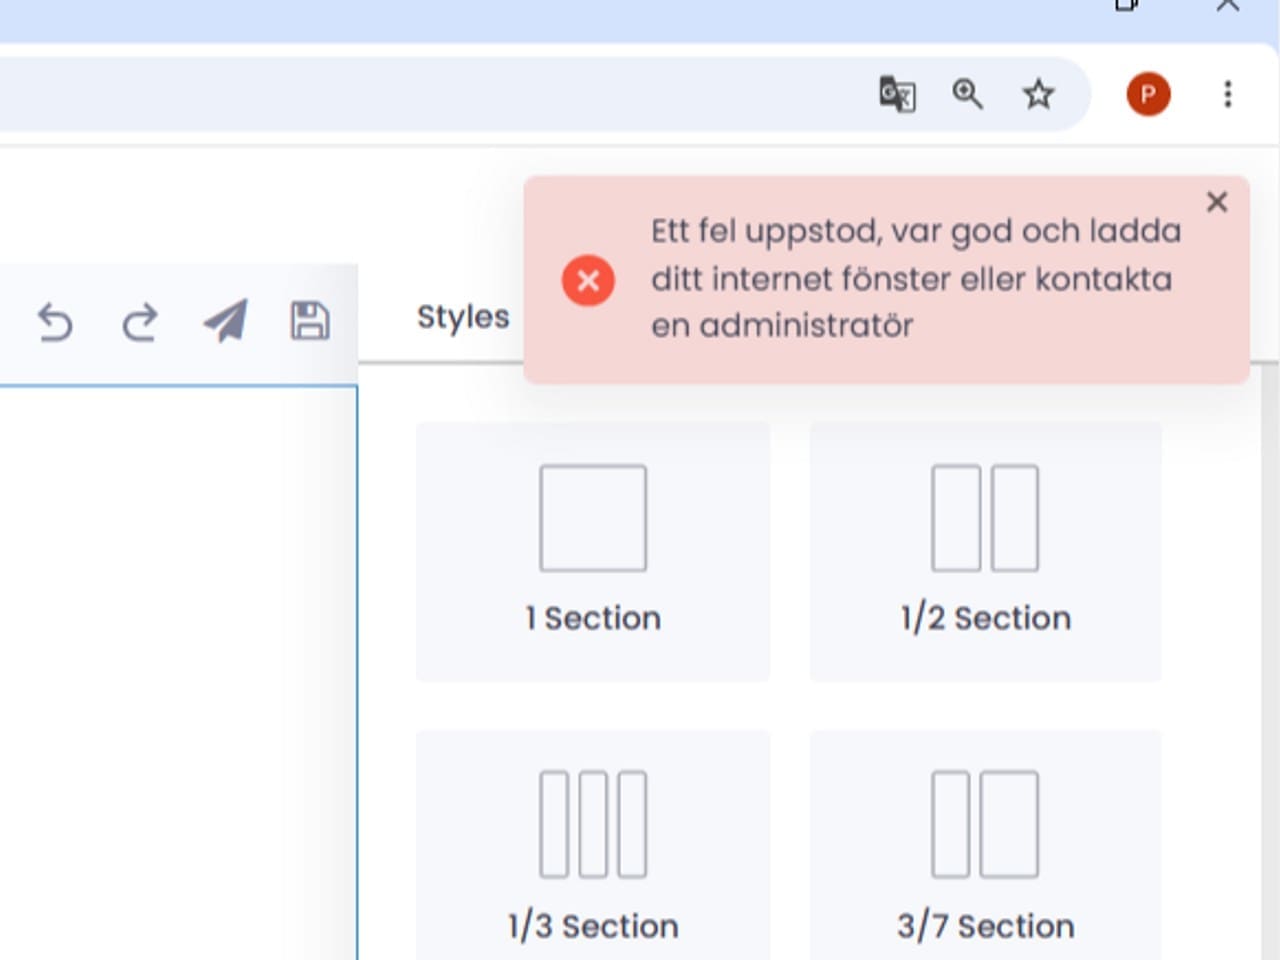The width and height of the screenshot is (1280, 960).
Task: Click the floppy disk save icon
Action: pyautogui.click(x=310, y=321)
